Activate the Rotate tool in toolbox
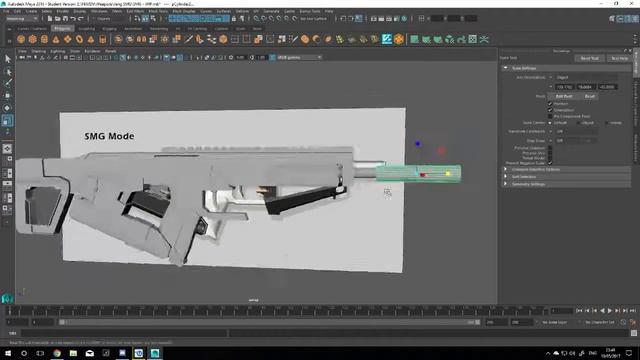Image resolution: width=640 pixels, height=360 pixels. (x=7, y=108)
